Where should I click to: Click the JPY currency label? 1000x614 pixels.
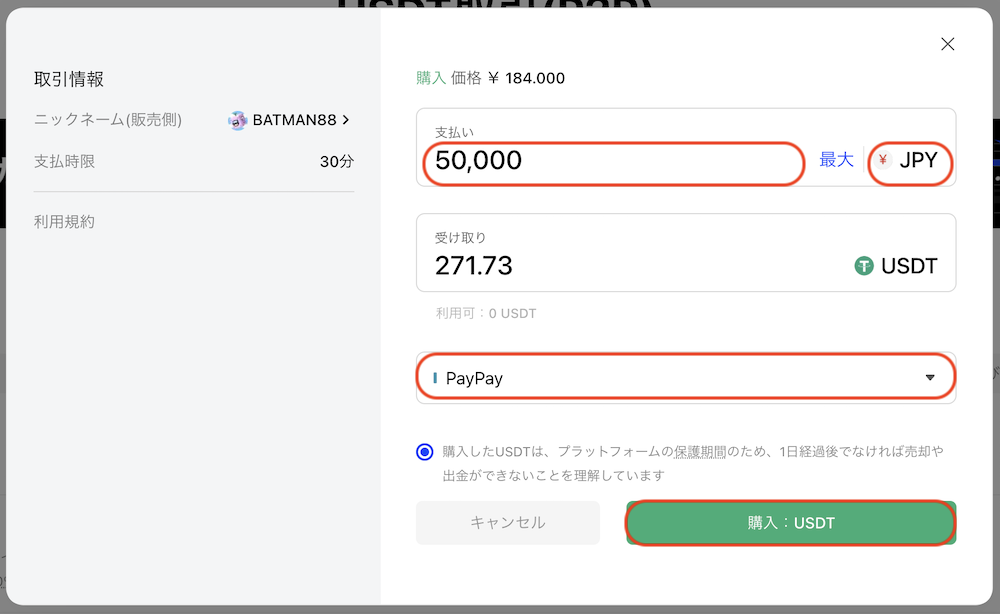(918, 160)
